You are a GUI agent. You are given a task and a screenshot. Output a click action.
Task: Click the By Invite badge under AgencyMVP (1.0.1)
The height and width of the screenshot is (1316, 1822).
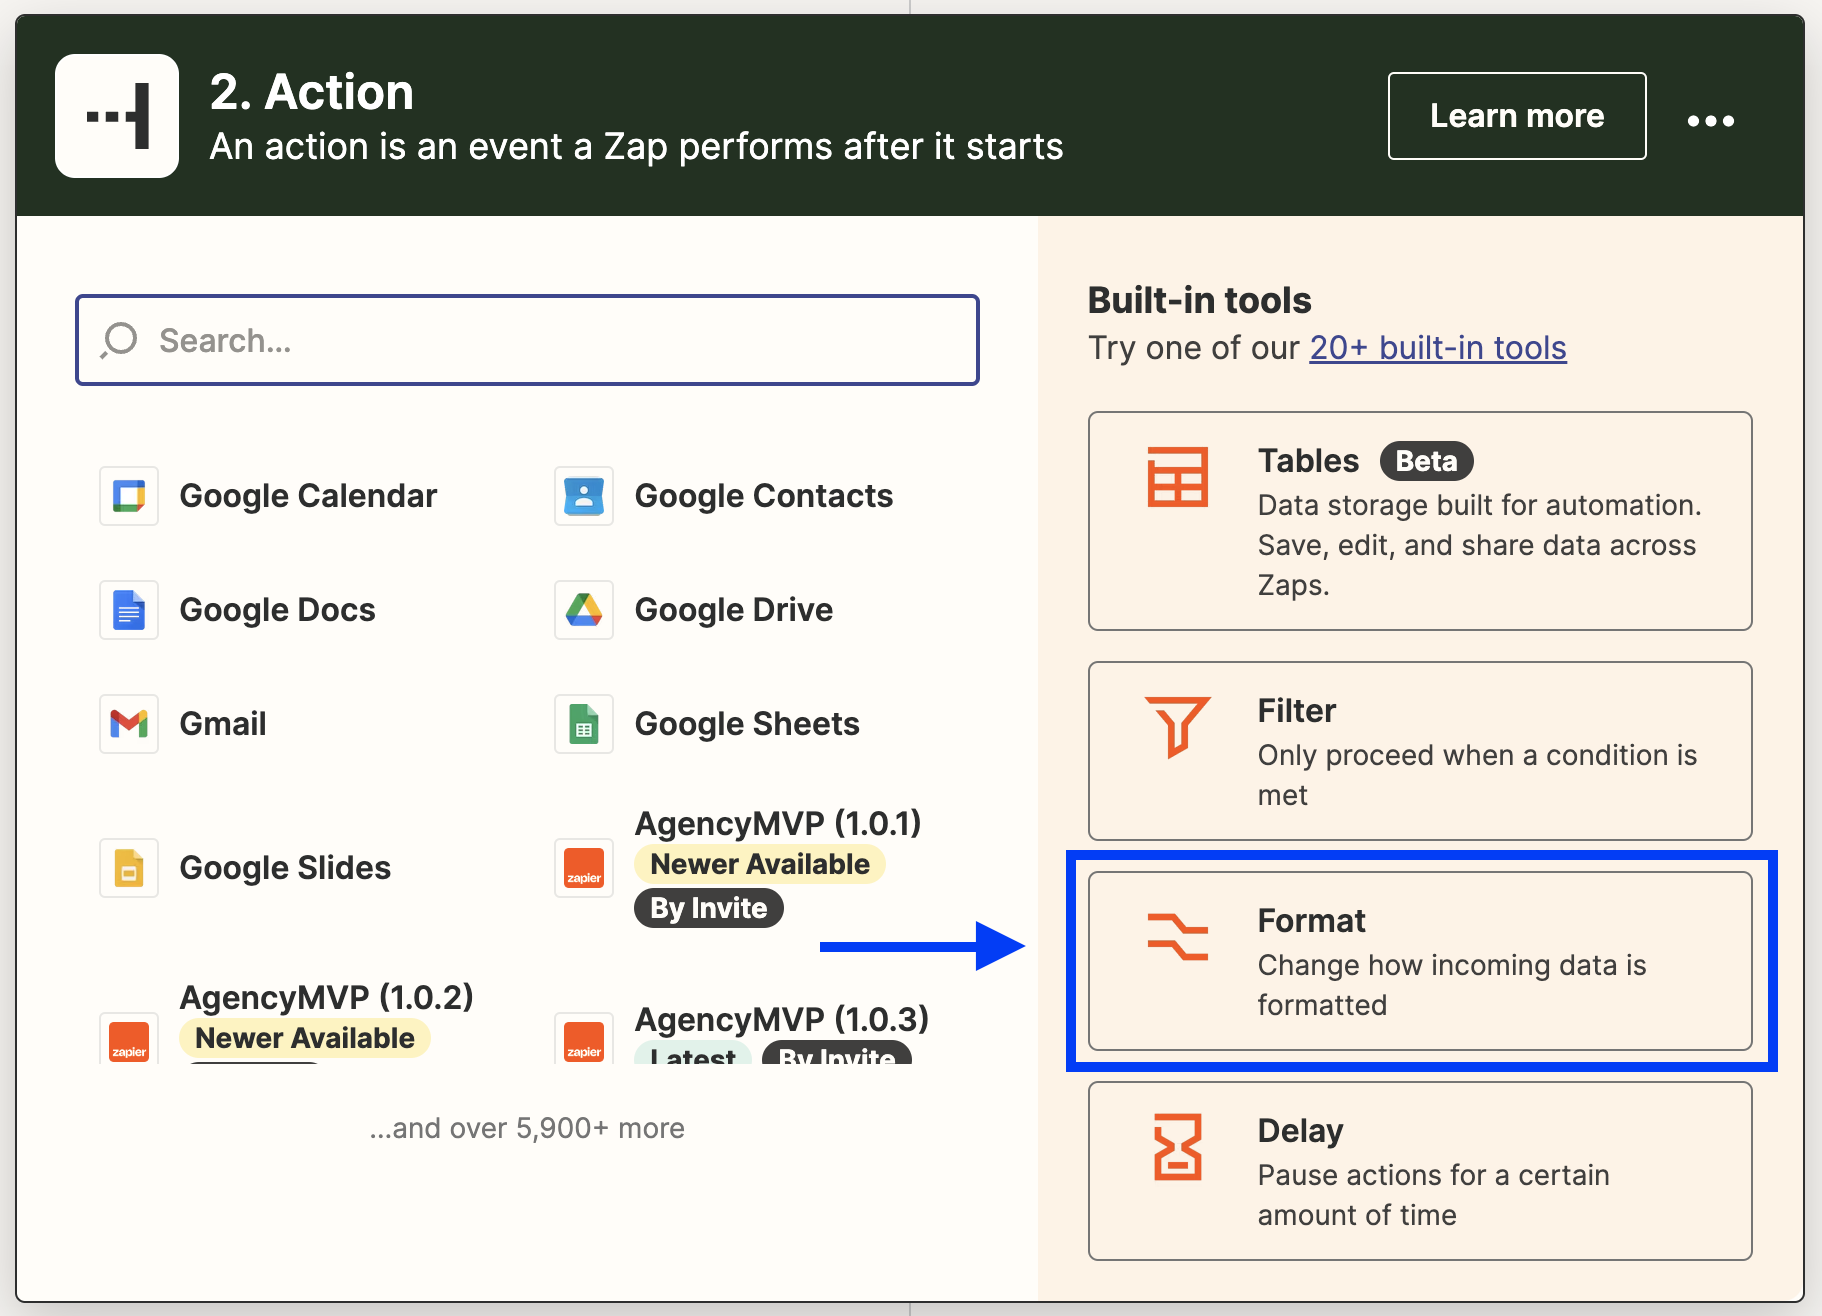coord(709,908)
